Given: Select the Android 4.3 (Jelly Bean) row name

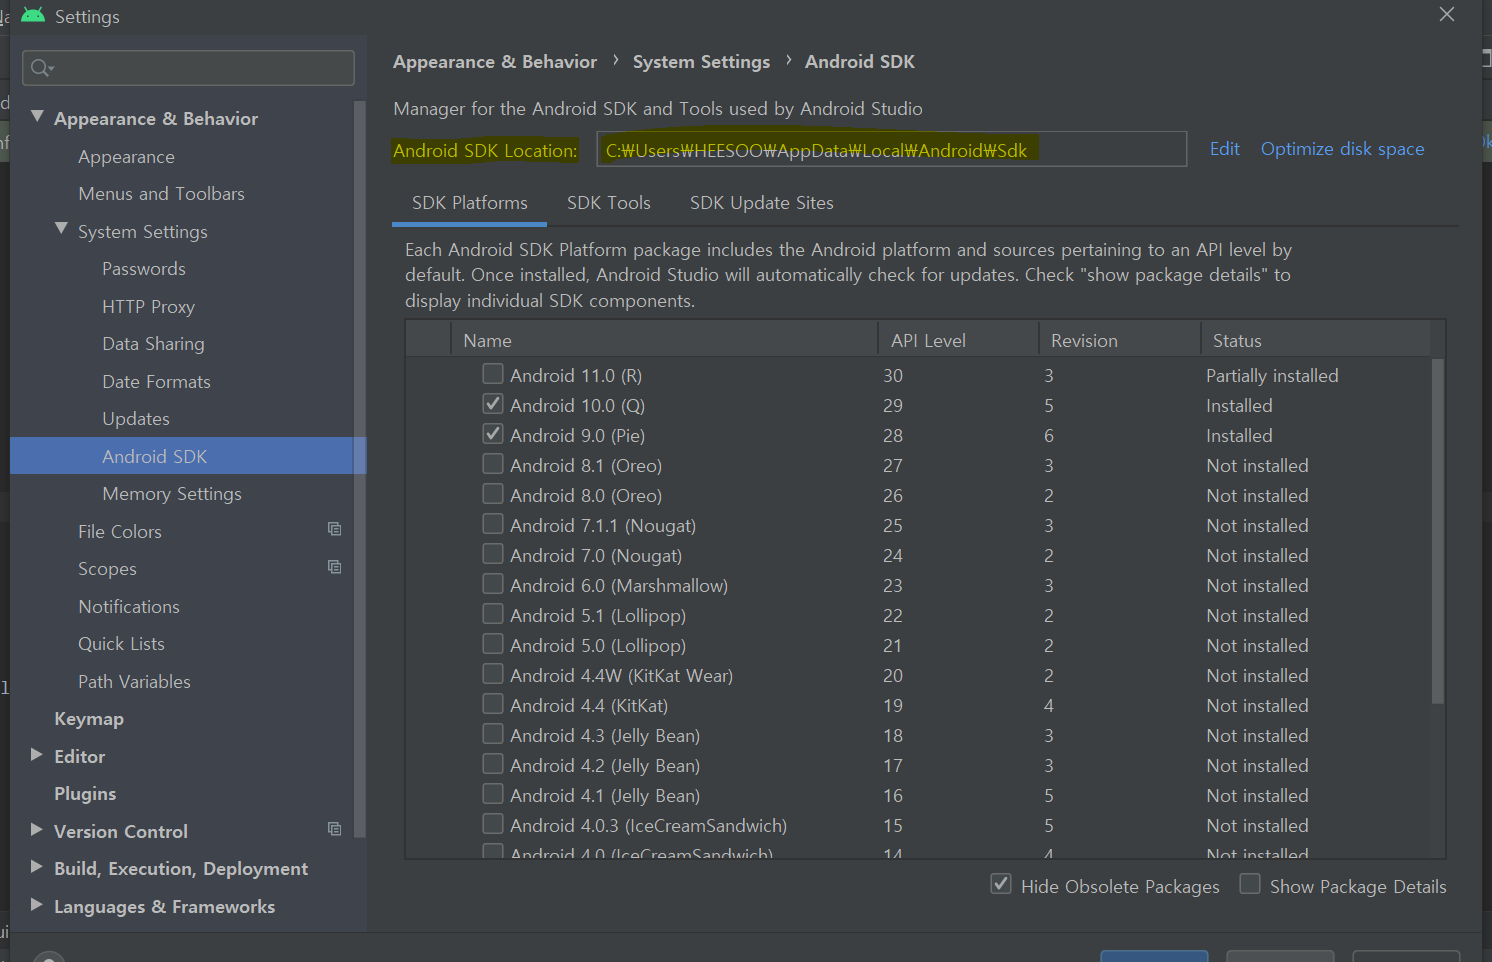Looking at the screenshot, I should pos(605,736).
